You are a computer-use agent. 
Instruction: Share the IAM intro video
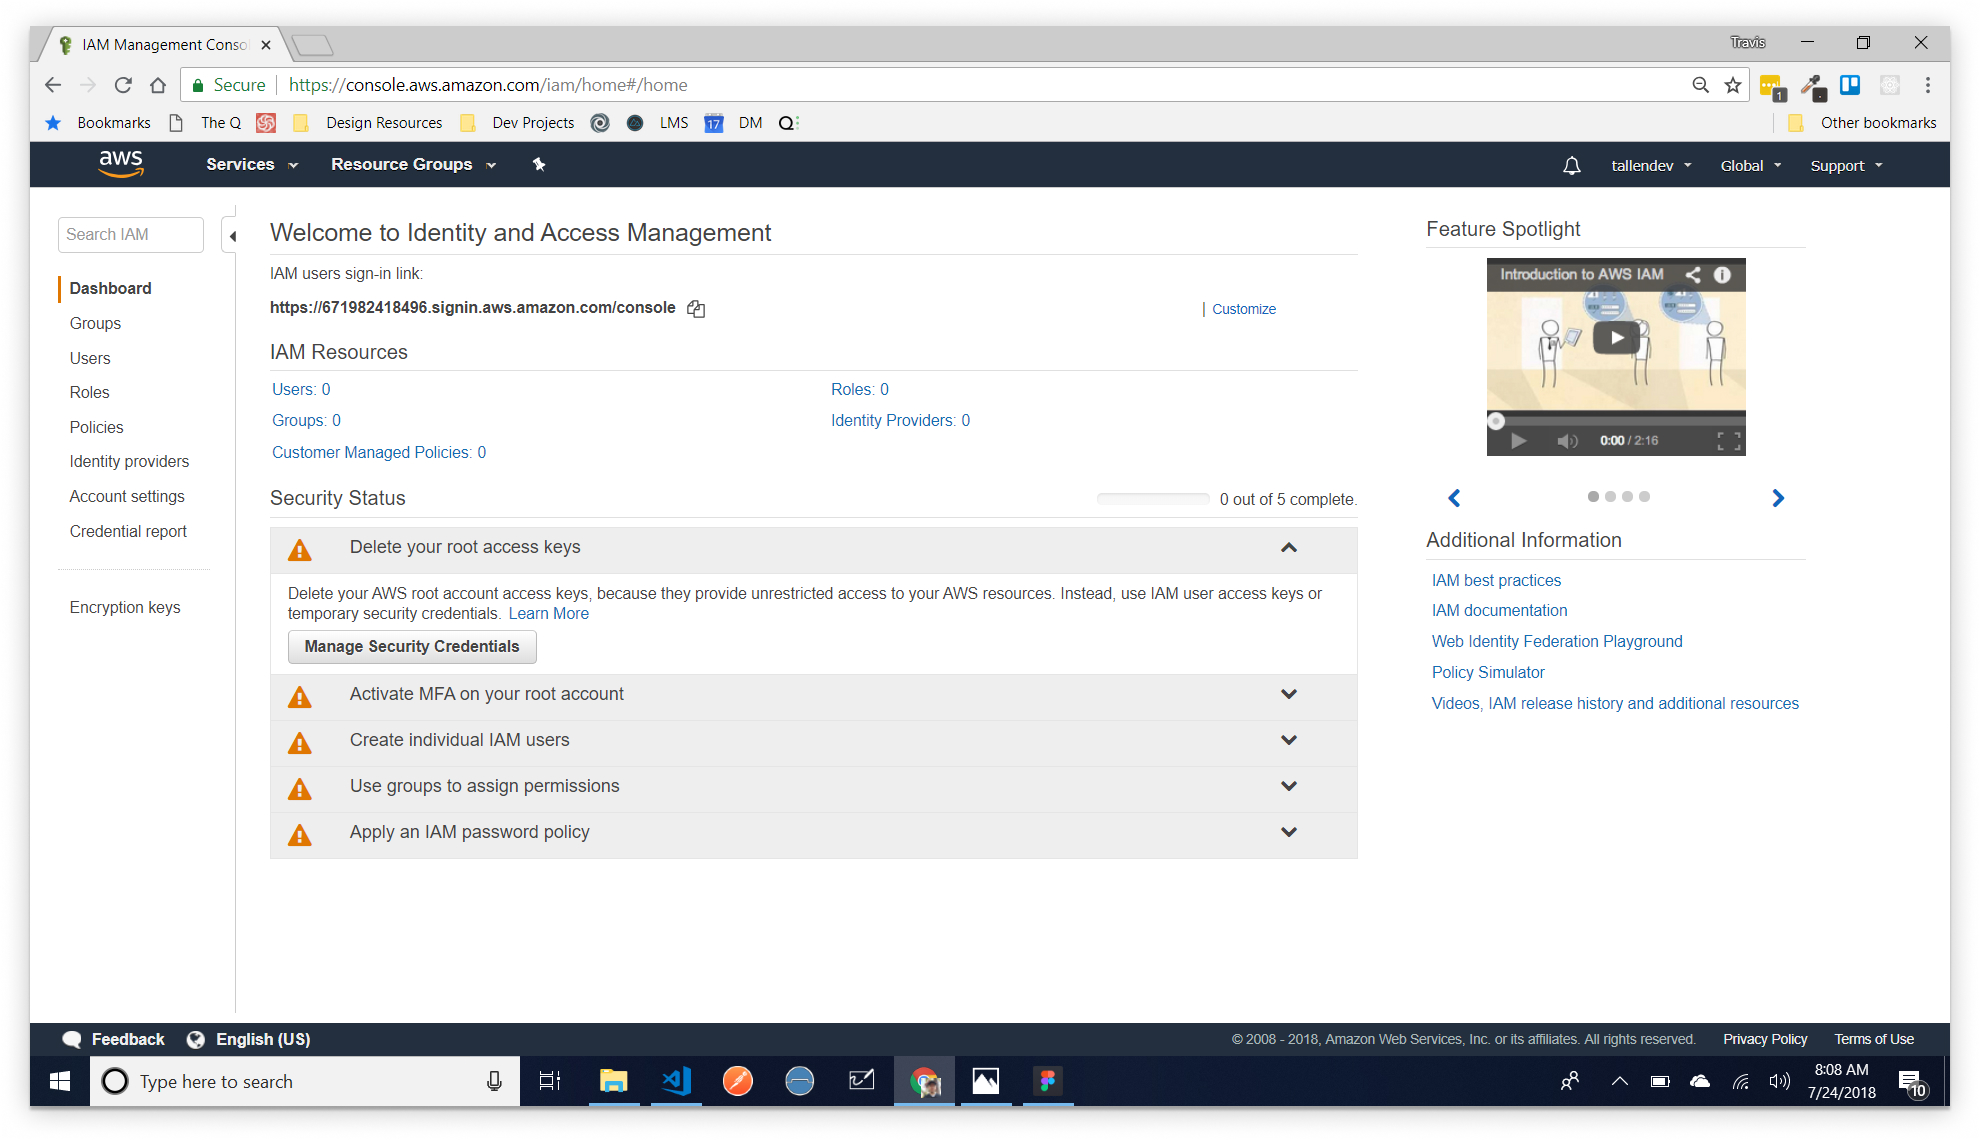1692,275
